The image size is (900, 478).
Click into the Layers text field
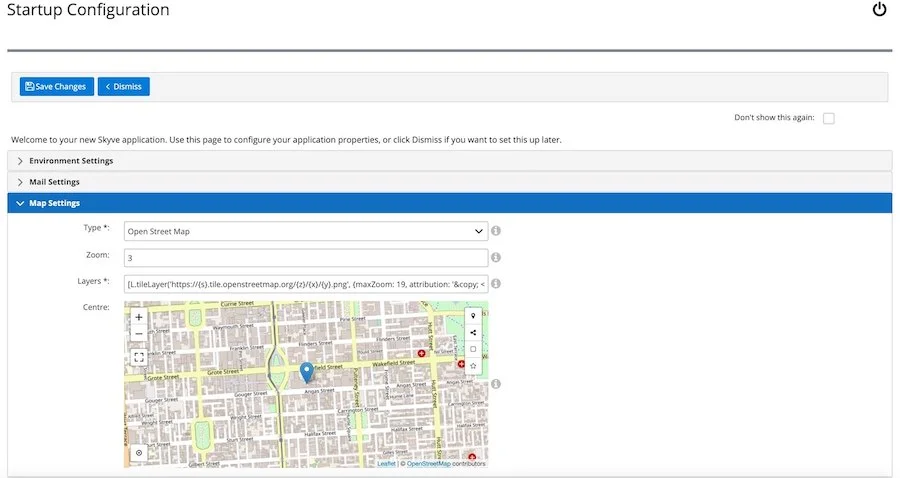(x=306, y=284)
